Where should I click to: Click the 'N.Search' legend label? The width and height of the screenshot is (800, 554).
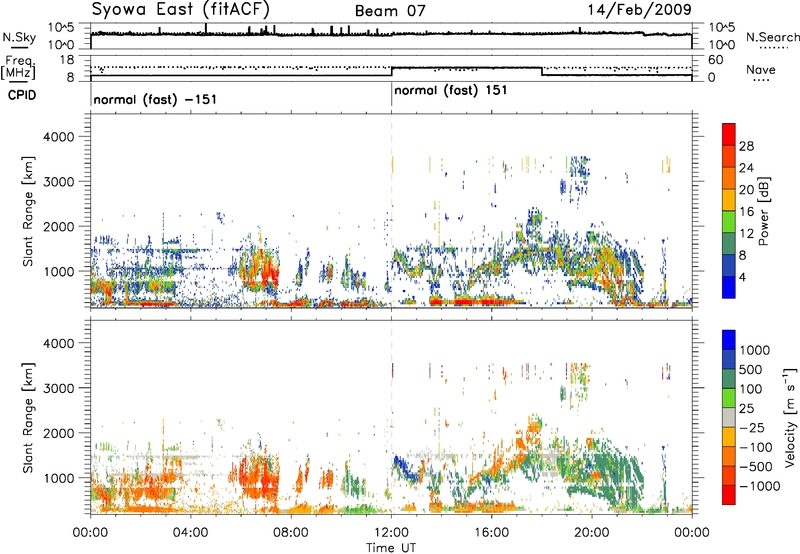(x=773, y=37)
